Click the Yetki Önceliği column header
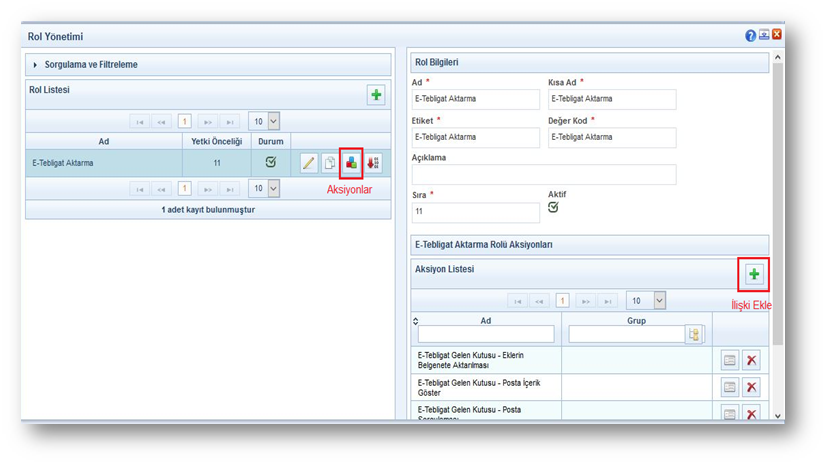The image size is (827, 466). click(216, 142)
